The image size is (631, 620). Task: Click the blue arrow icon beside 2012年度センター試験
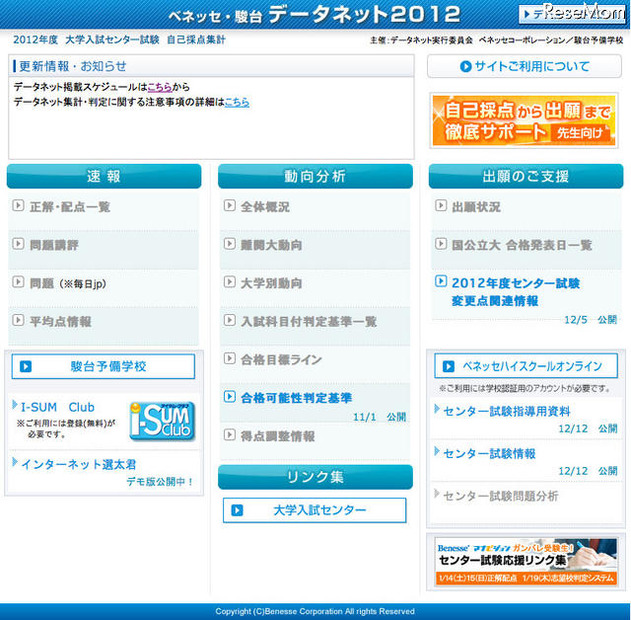(441, 281)
